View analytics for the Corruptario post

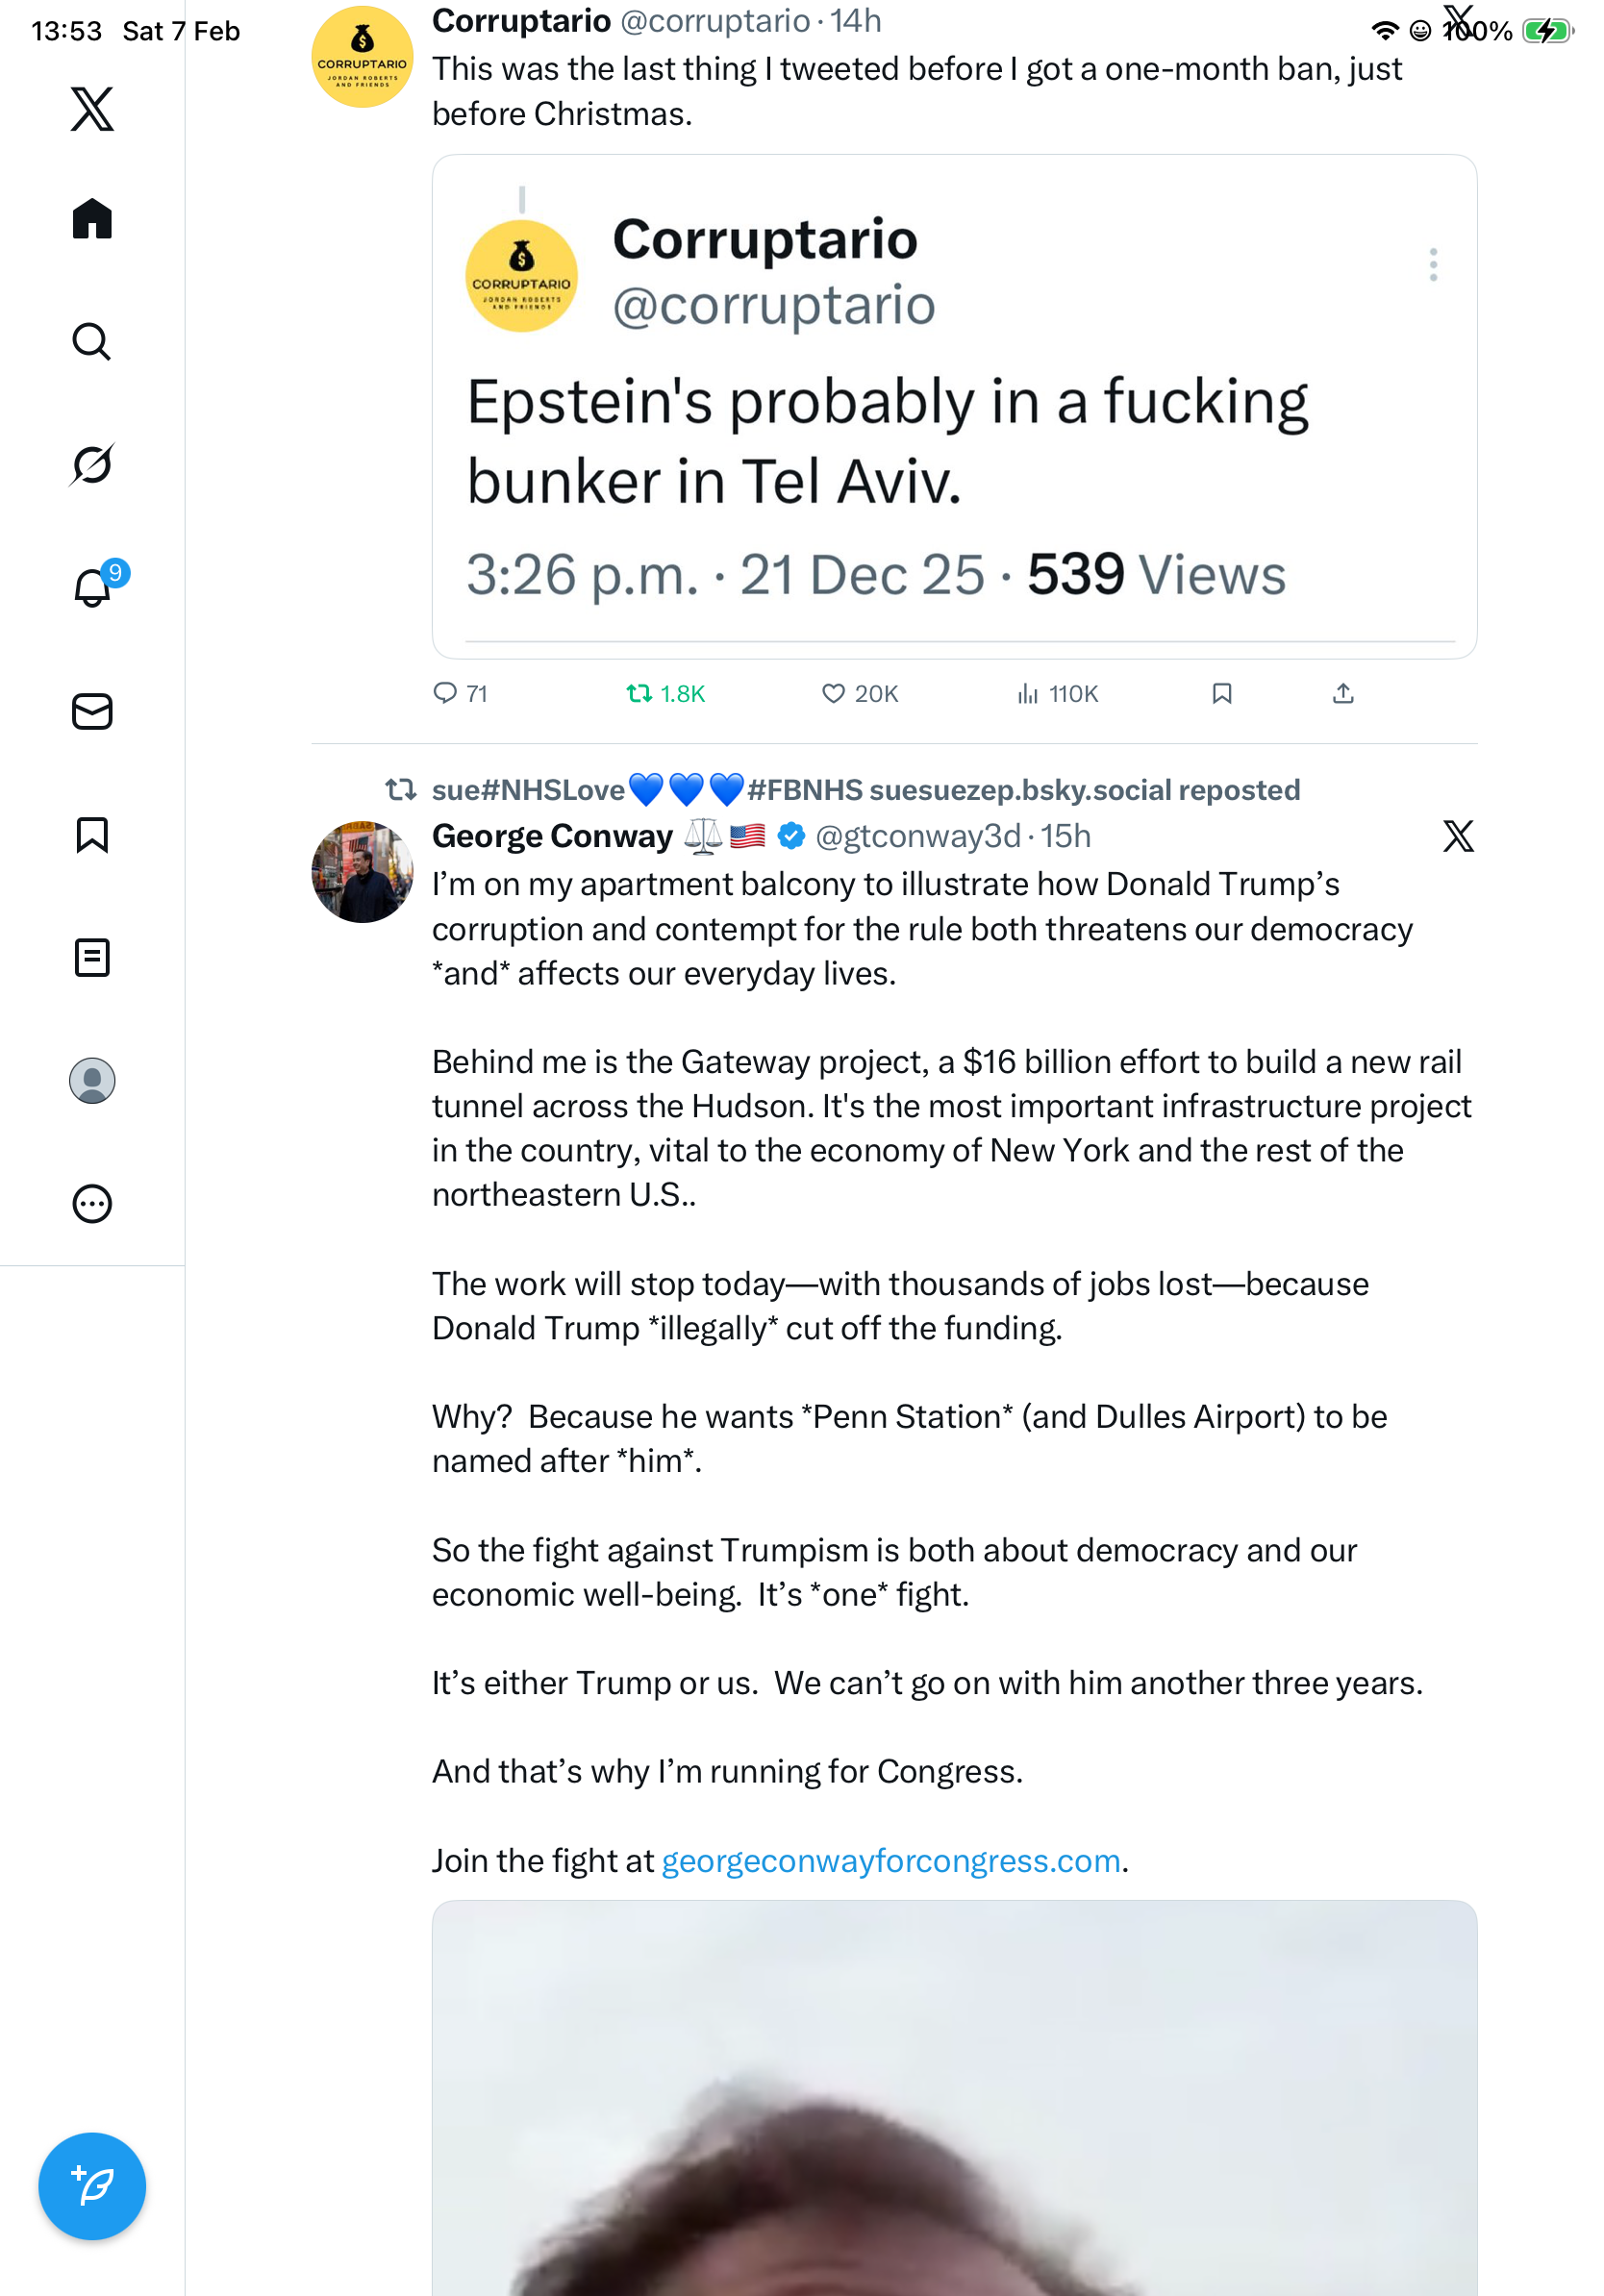click(1028, 693)
